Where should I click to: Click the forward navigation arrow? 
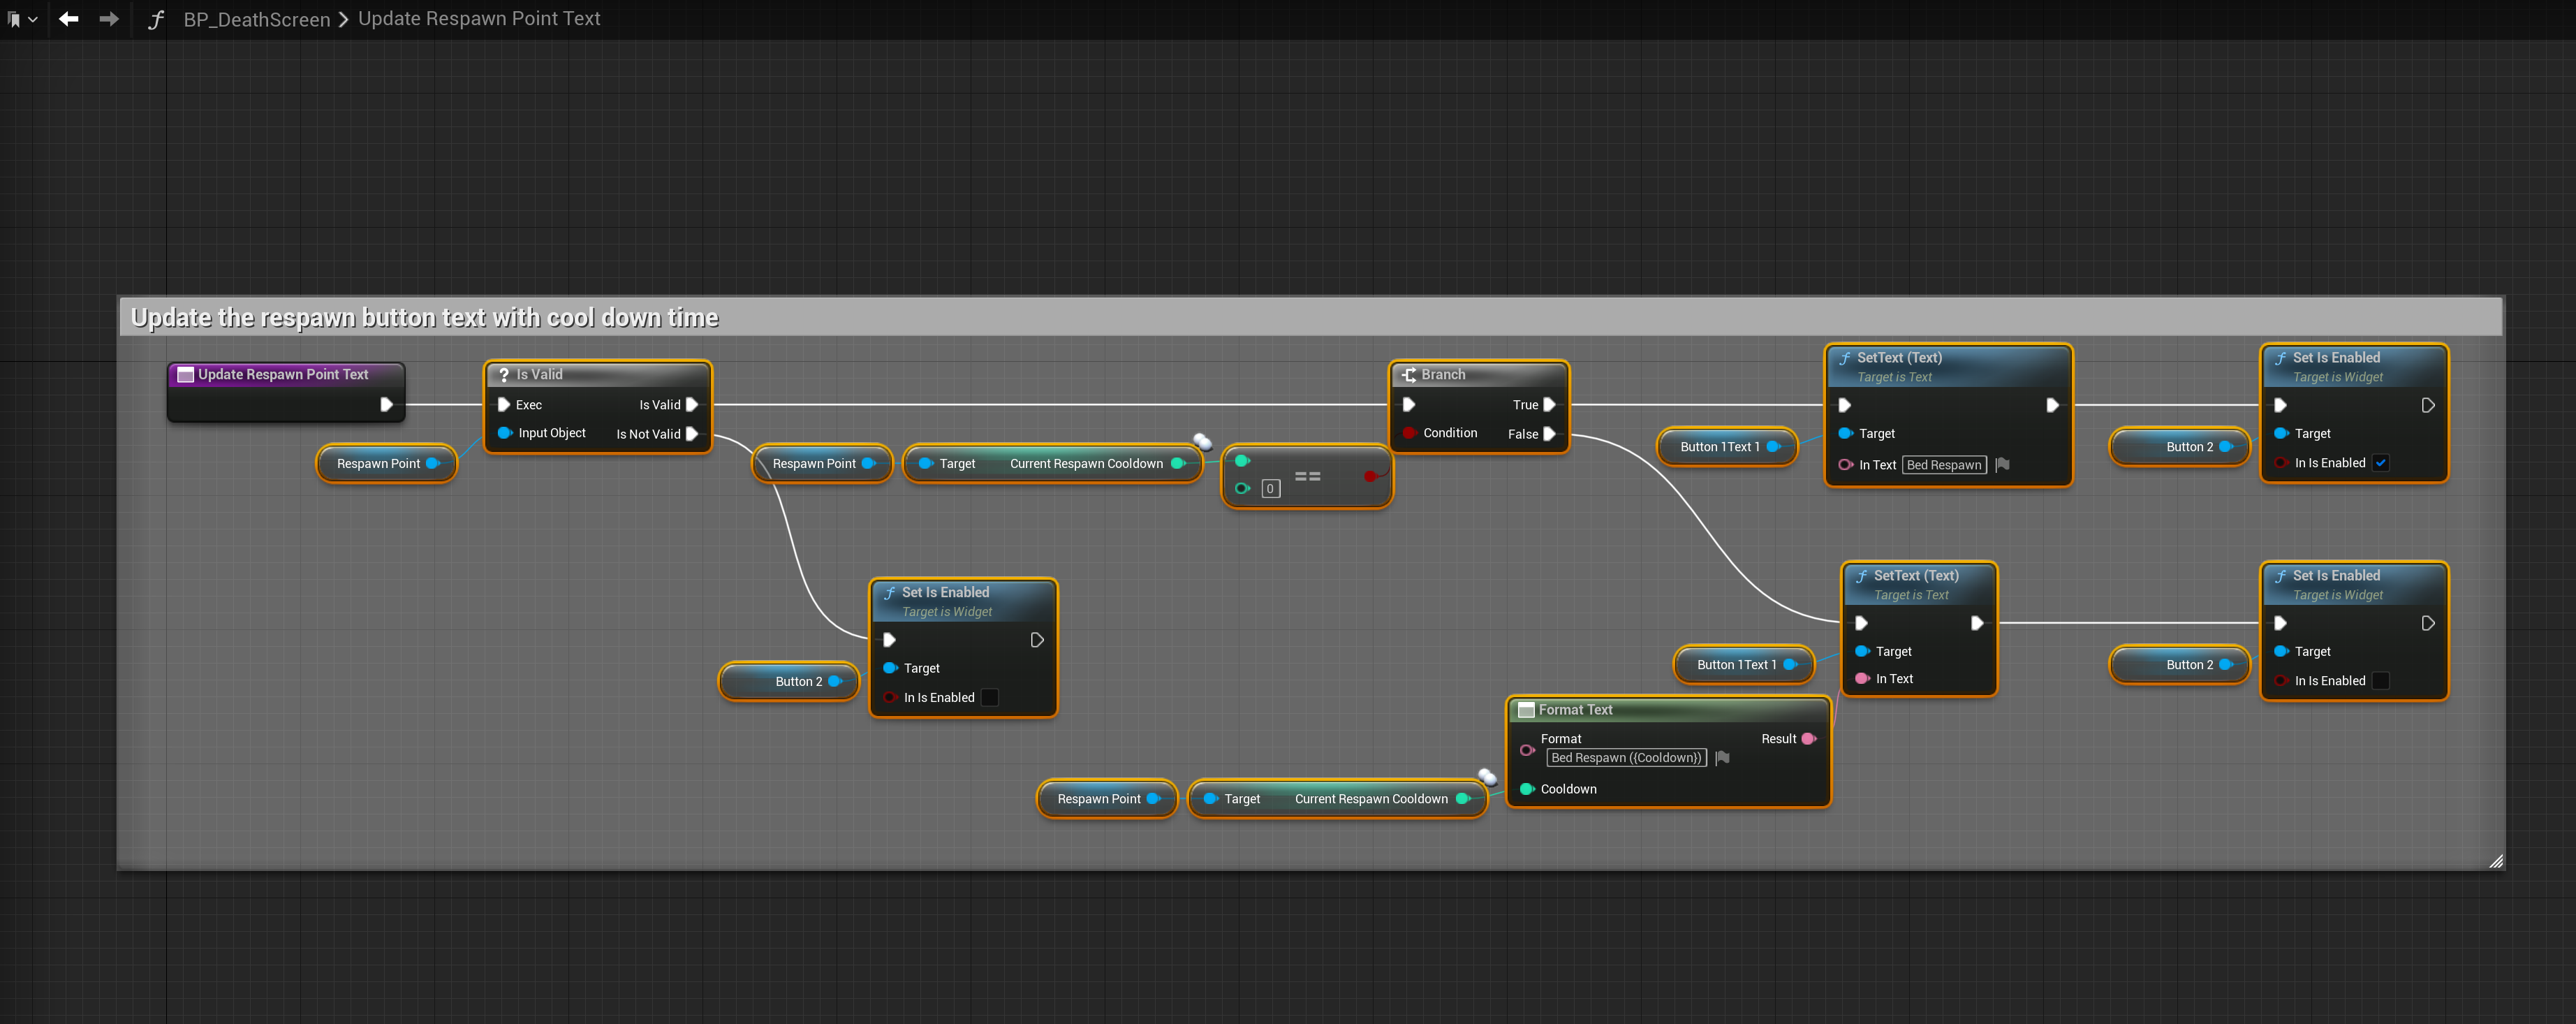pos(109,19)
